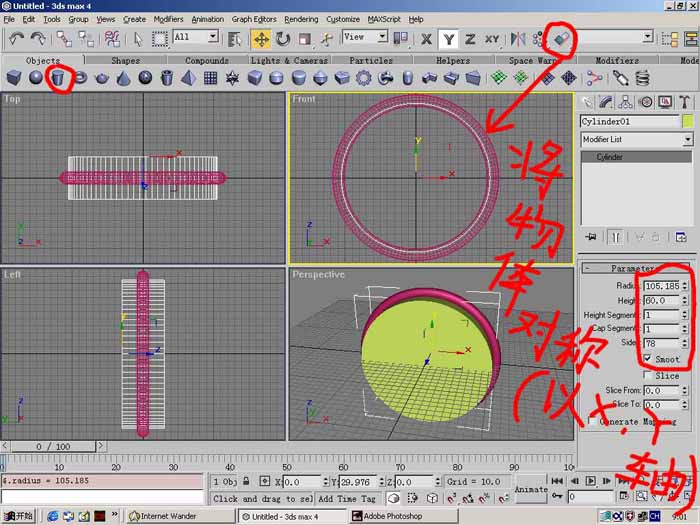Click the Cylinder01 object name field
Viewport: 700px width, 525px height.
(x=630, y=121)
